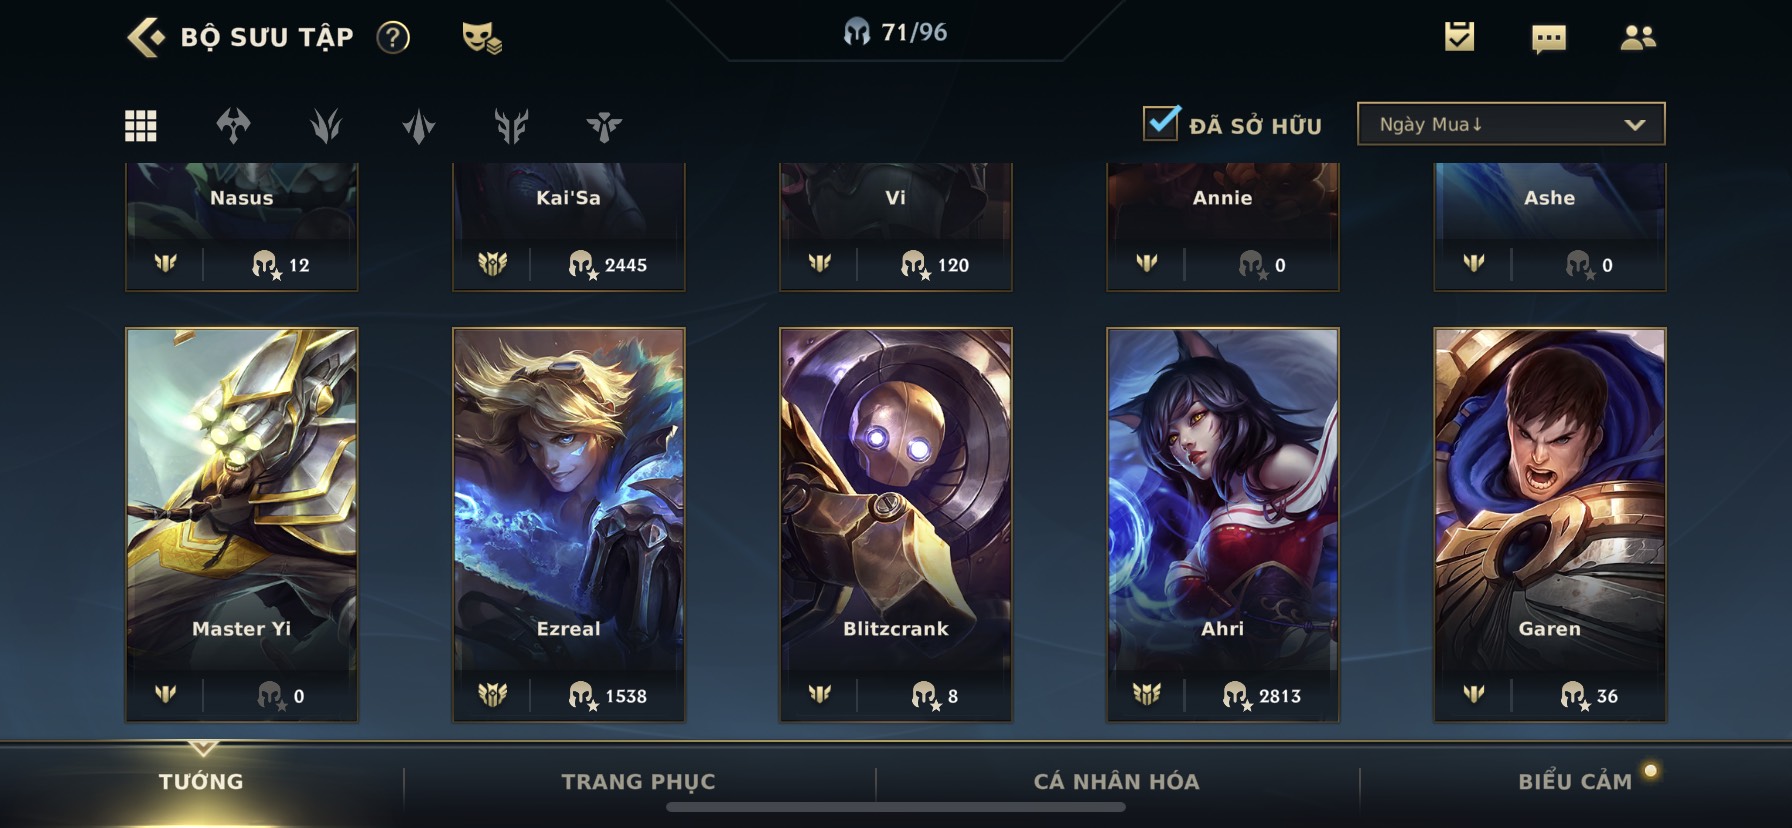Open the missions checklist icon
The image size is (1792, 828).
click(x=1459, y=37)
